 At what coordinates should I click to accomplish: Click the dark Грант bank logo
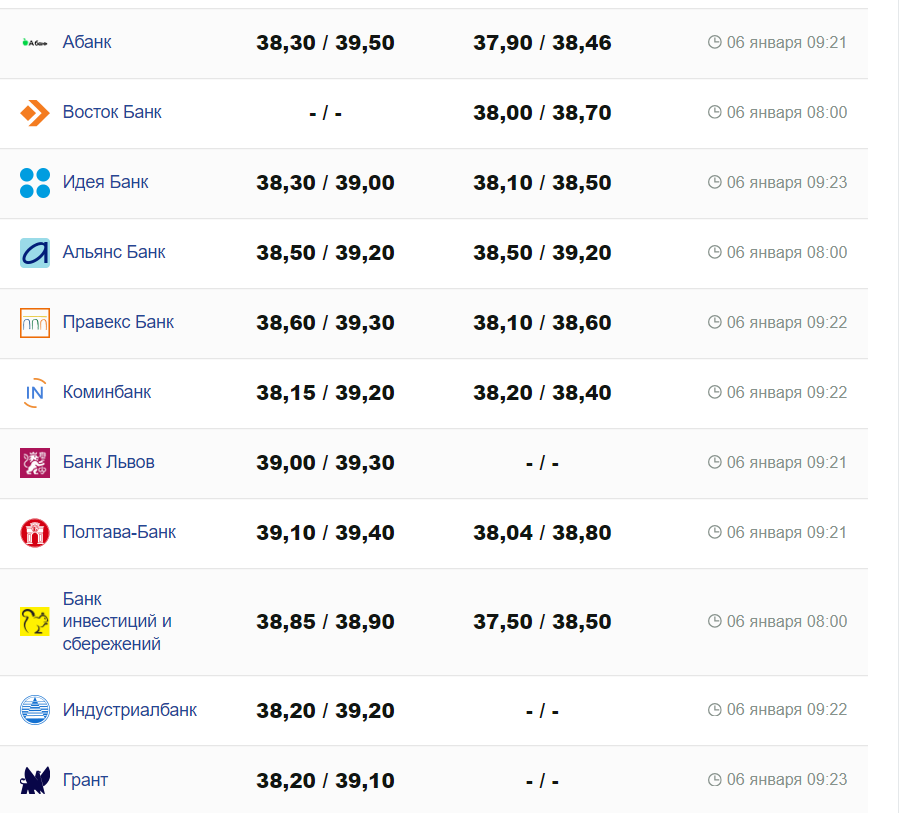pyautogui.click(x=35, y=780)
